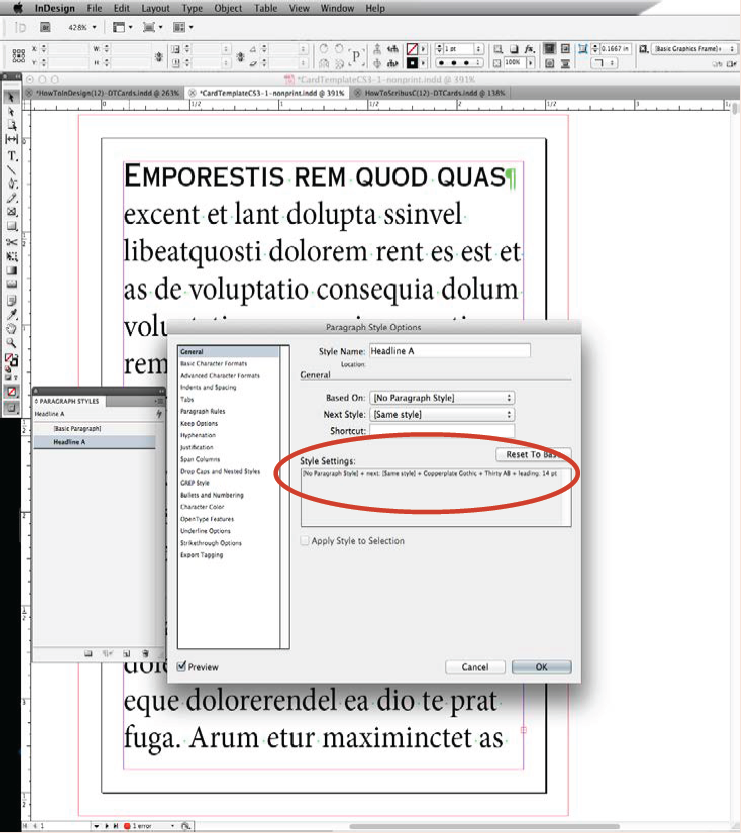Image resolution: width=741 pixels, height=833 pixels.
Task: Click the Cancel button
Action: (475, 667)
